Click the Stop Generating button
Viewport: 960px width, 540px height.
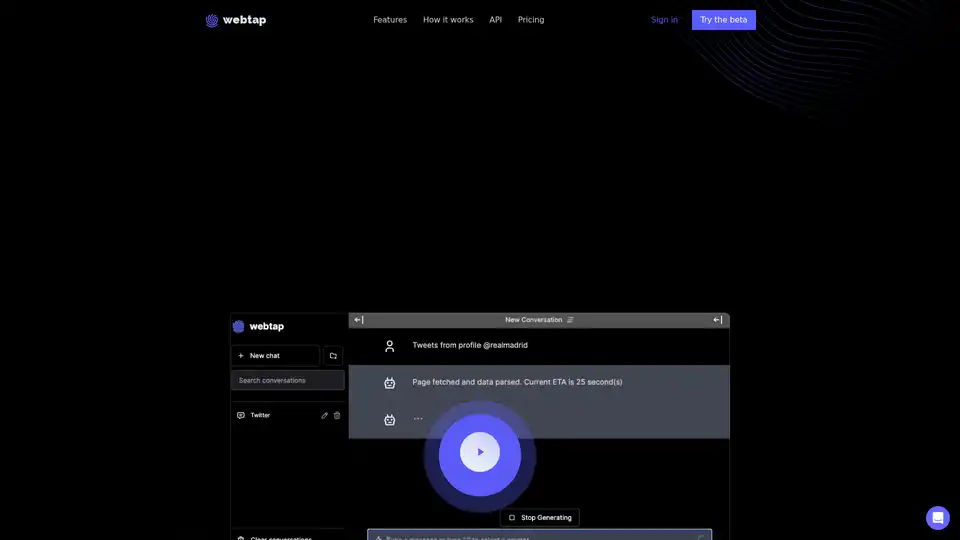tap(539, 517)
